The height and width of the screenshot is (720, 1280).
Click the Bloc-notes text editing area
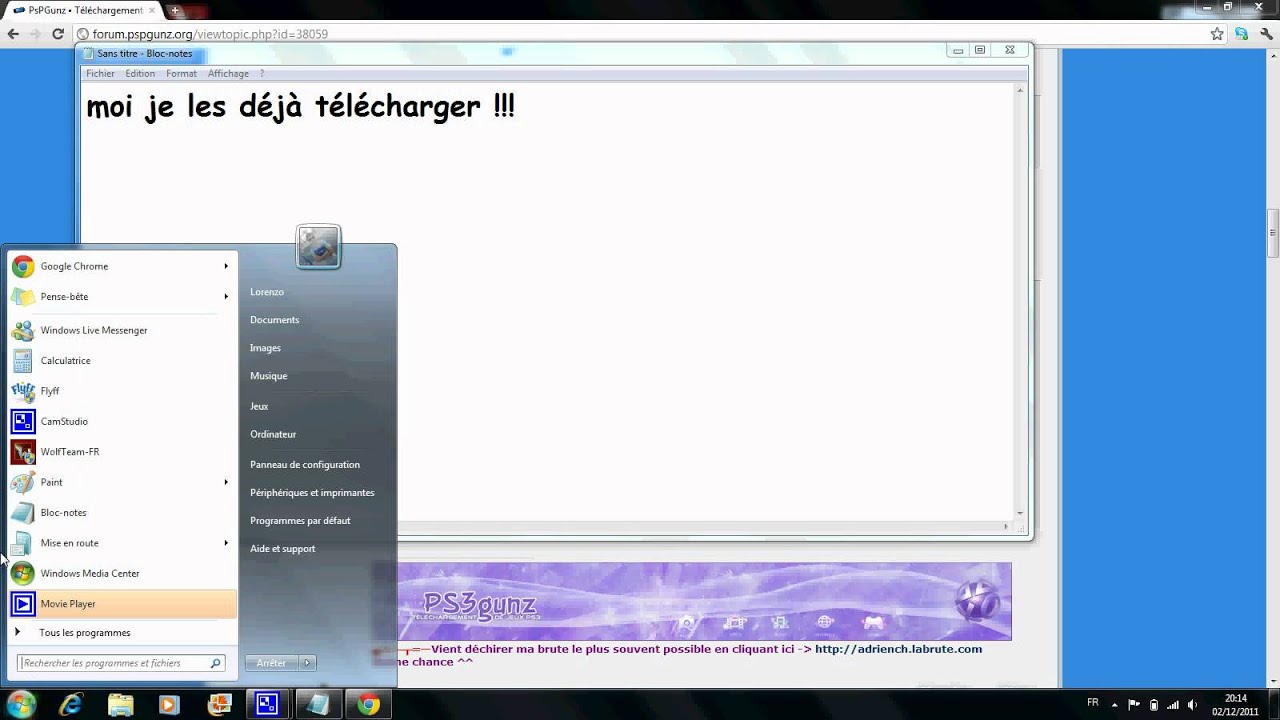[x=548, y=303]
